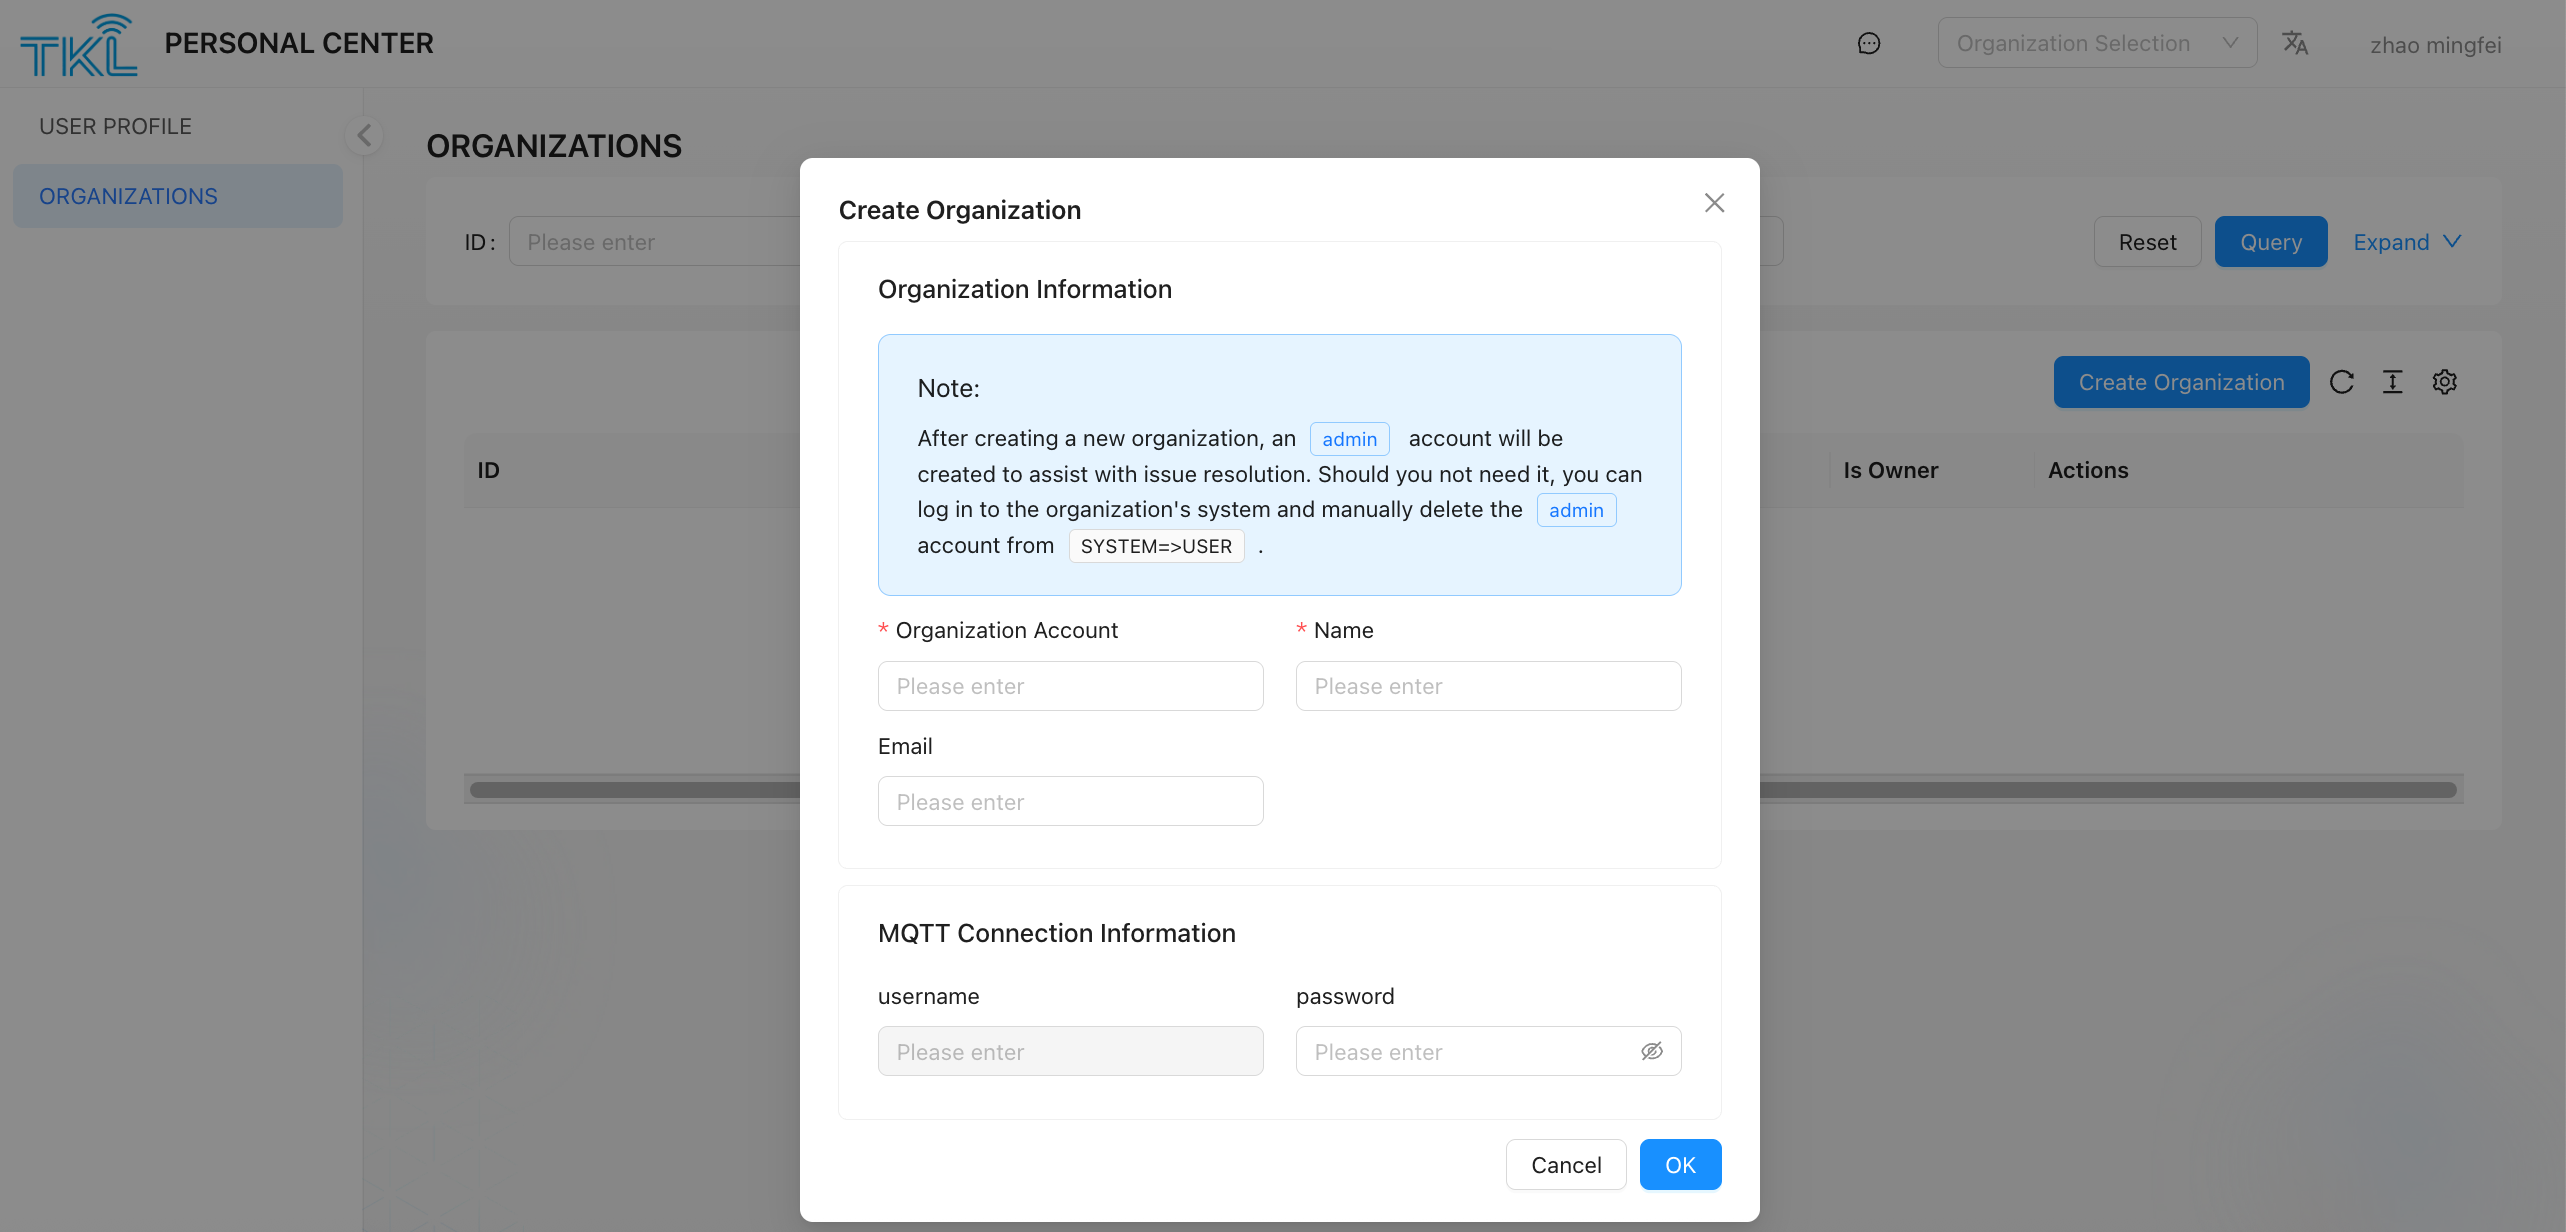Image resolution: width=2566 pixels, height=1232 pixels.
Task: Click the TKL logo
Action: (78, 45)
